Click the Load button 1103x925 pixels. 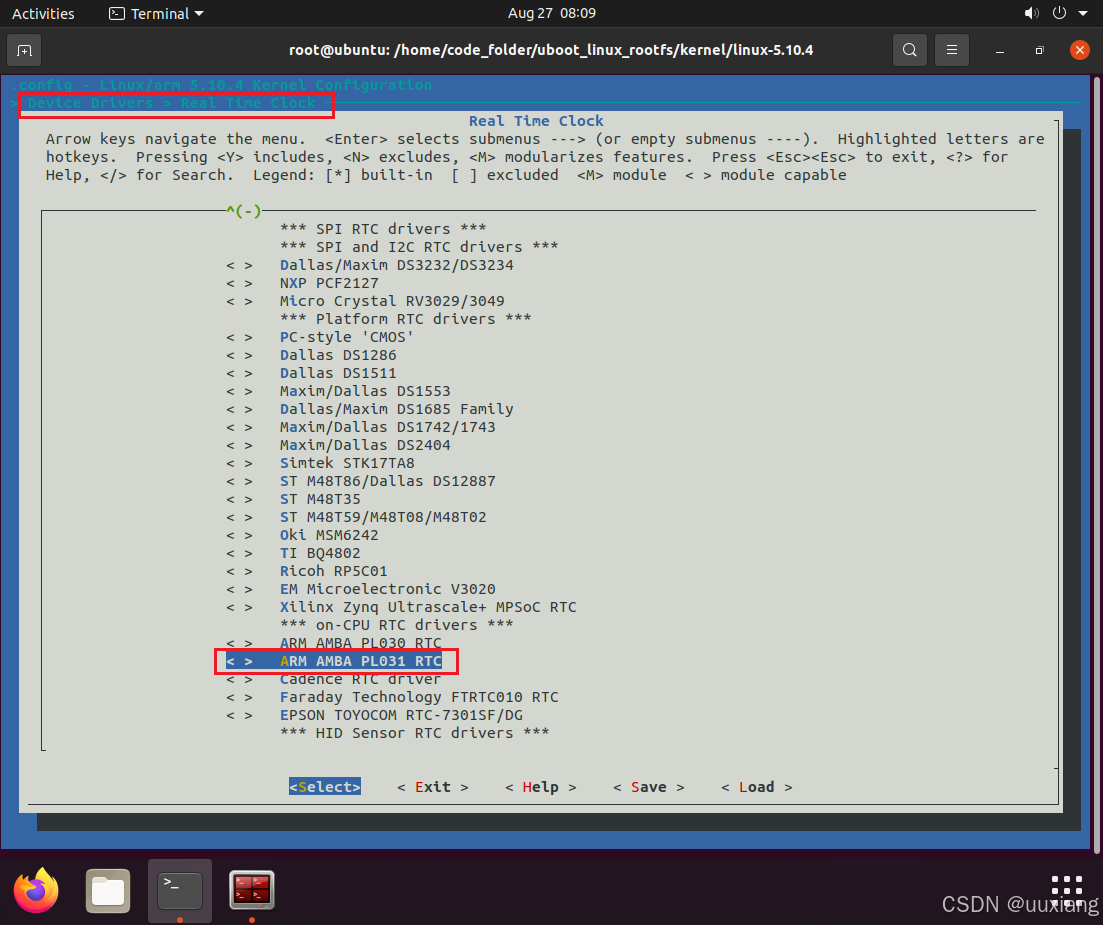756,787
